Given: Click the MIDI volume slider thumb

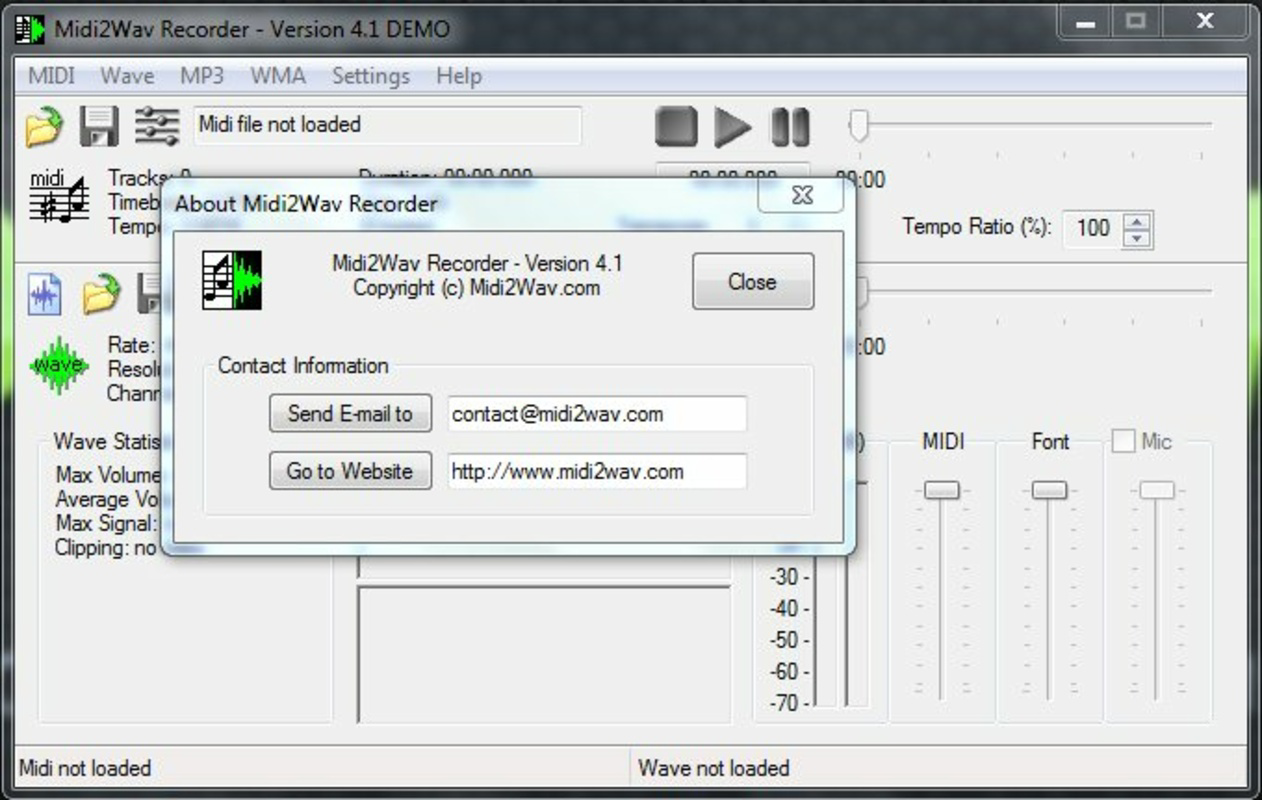Looking at the screenshot, I should (x=941, y=490).
